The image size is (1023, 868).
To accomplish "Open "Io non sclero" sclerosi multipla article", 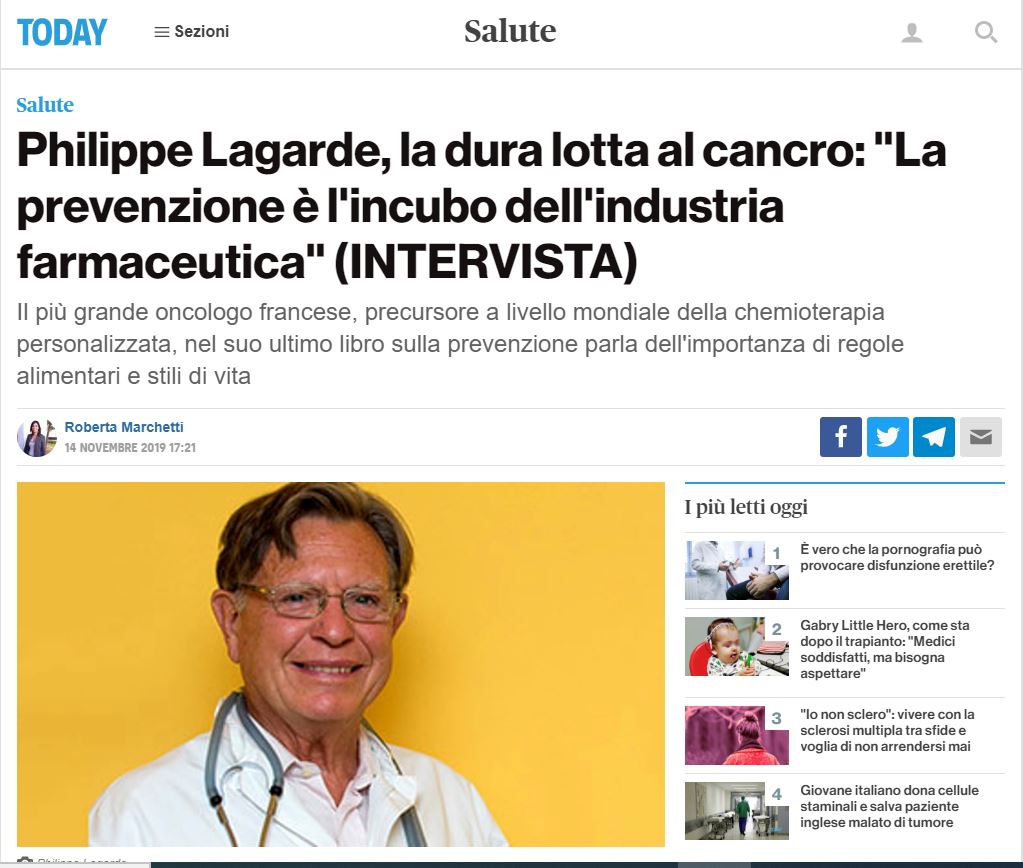I will click(887, 730).
